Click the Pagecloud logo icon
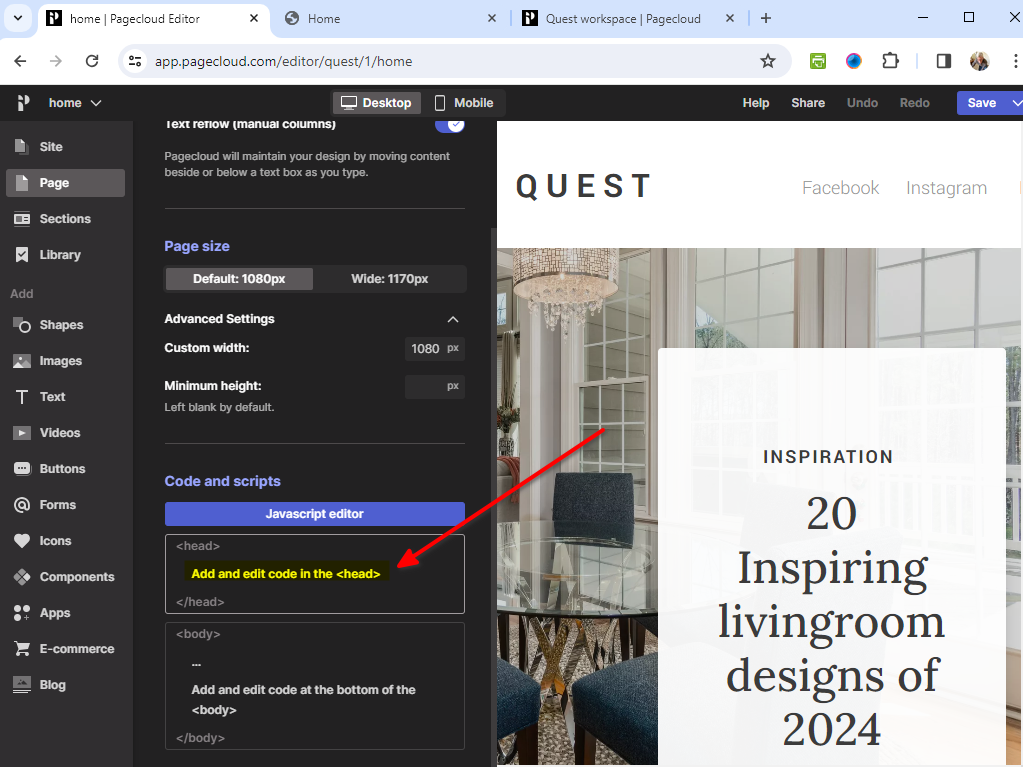Screen dimensions: 1023x767 tap(23, 103)
